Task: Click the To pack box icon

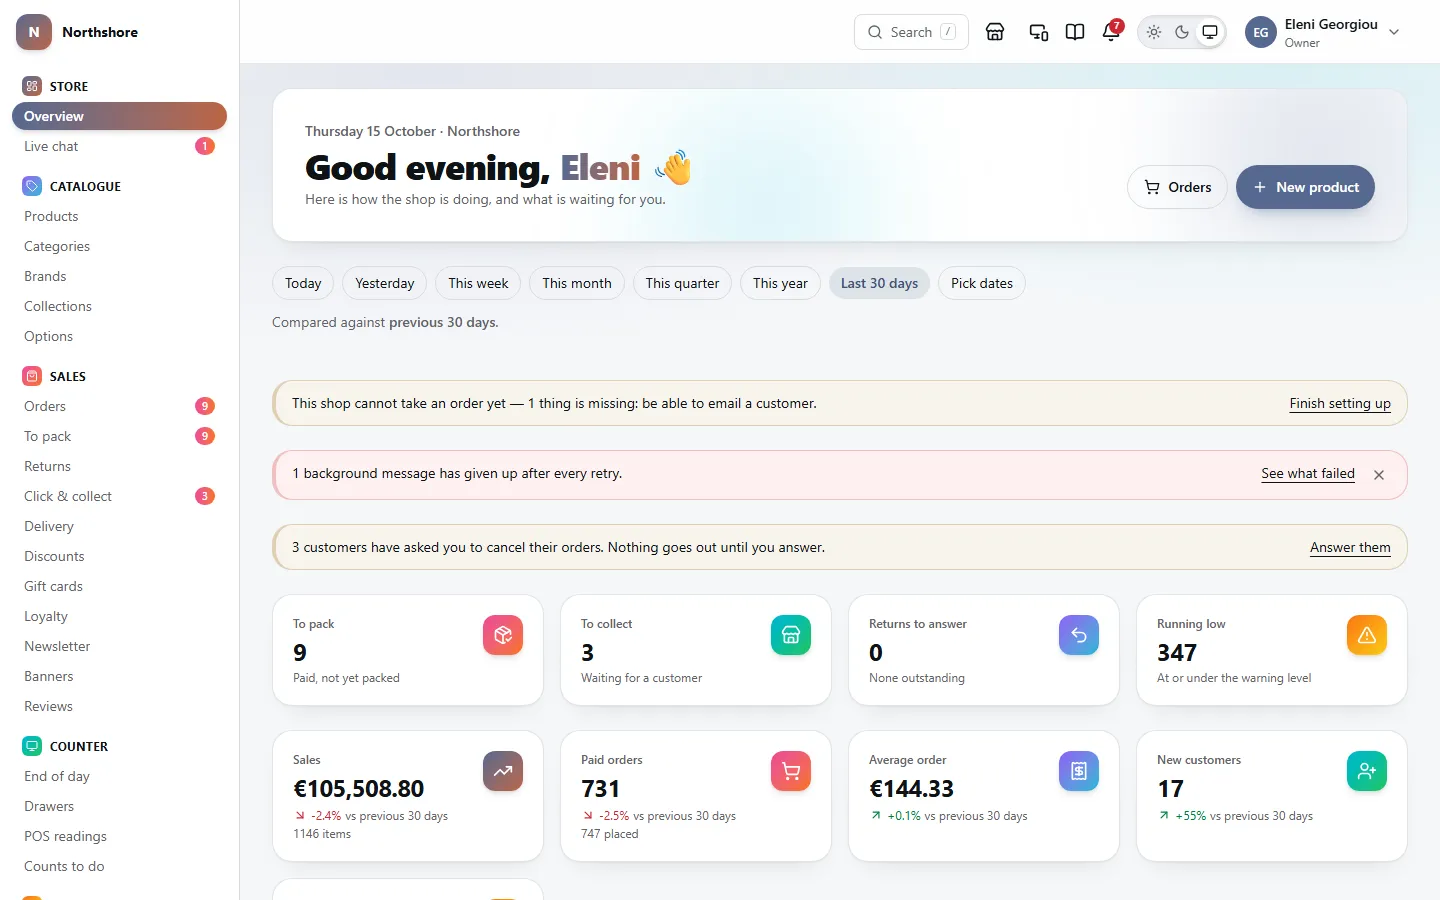Action: [503, 635]
